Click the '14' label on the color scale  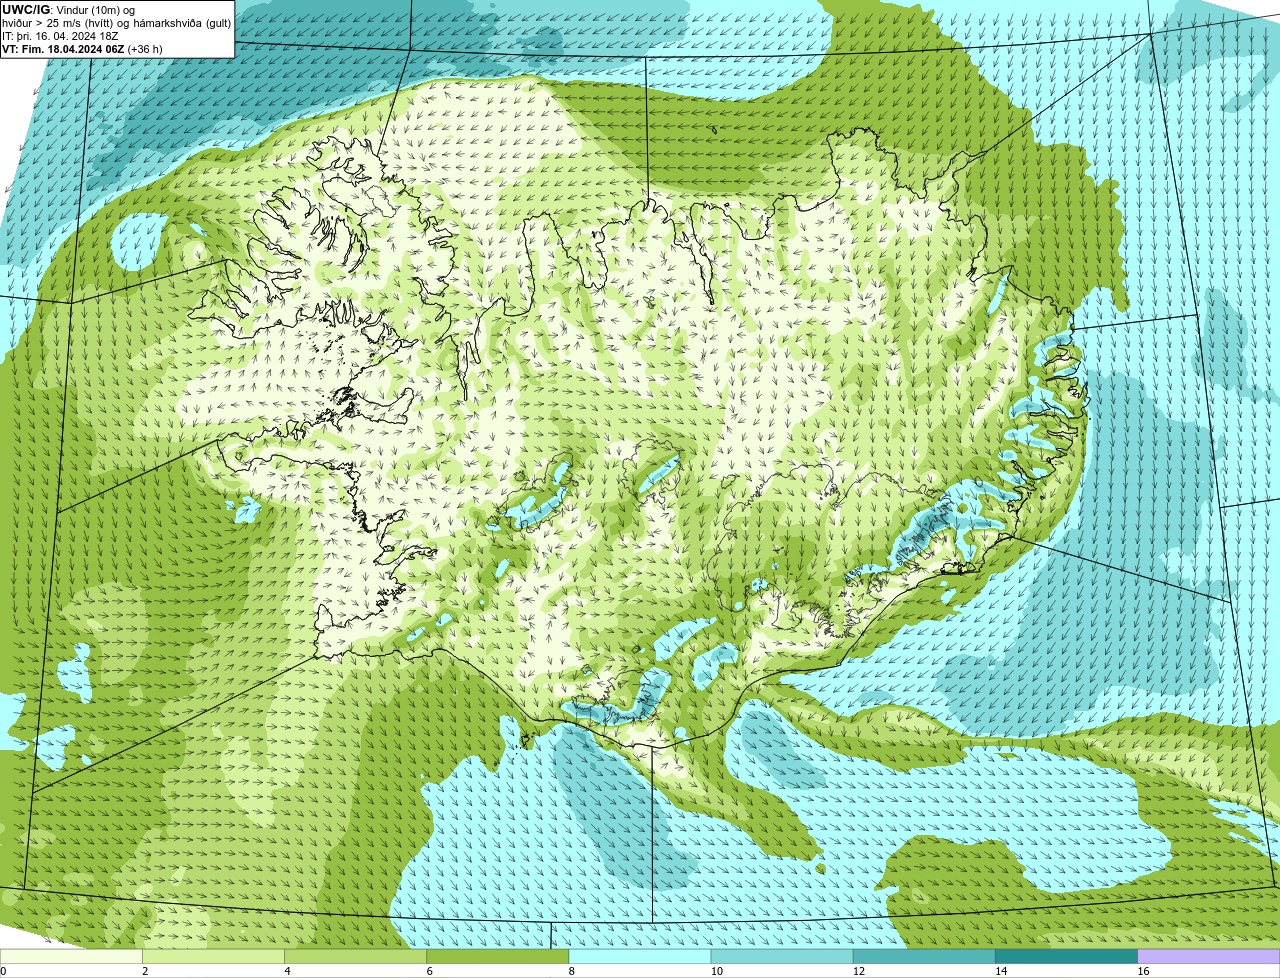point(1001,971)
